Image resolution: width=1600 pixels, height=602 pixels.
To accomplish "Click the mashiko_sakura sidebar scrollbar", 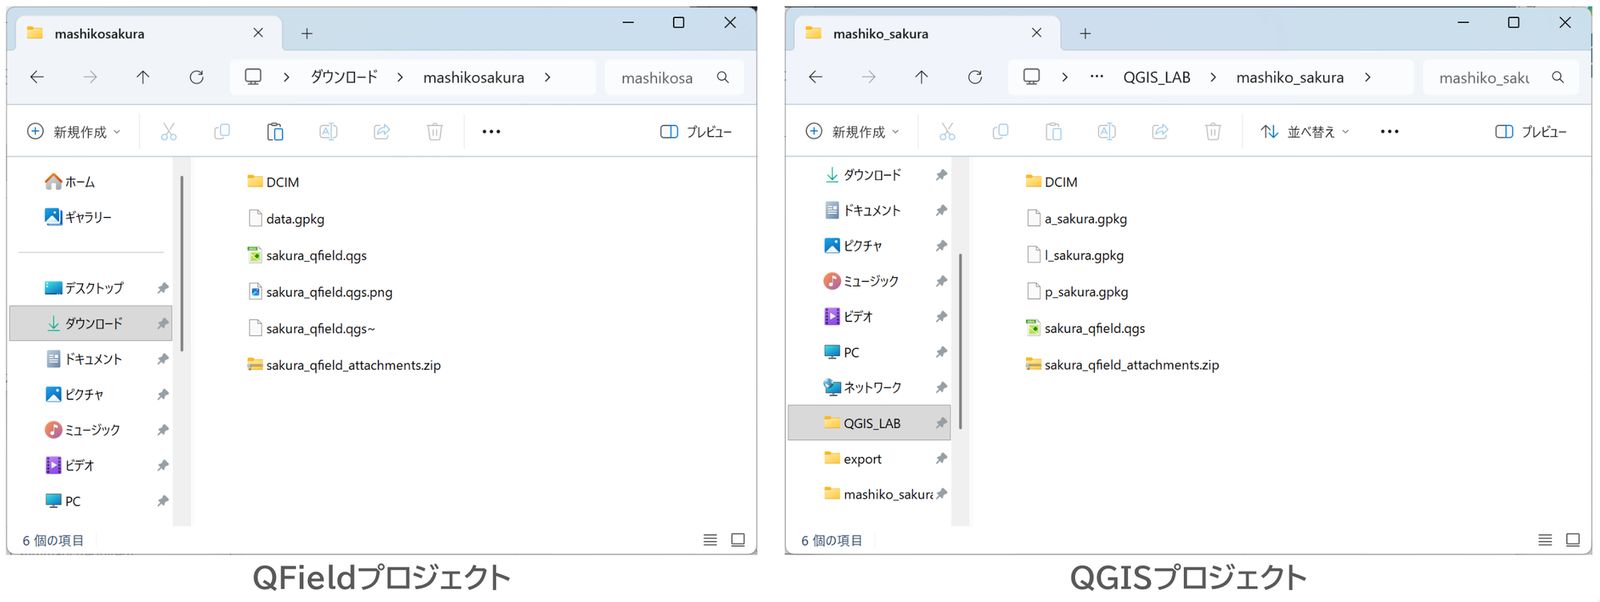I will (x=960, y=340).
